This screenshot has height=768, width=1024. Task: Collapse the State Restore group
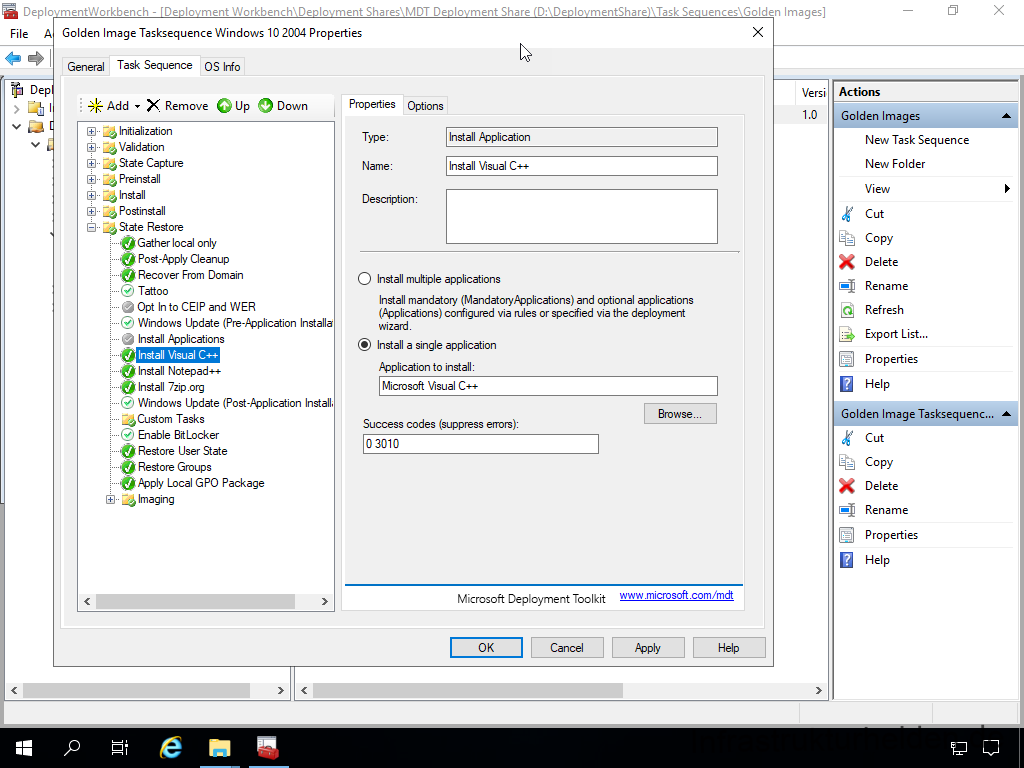[92, 227]
